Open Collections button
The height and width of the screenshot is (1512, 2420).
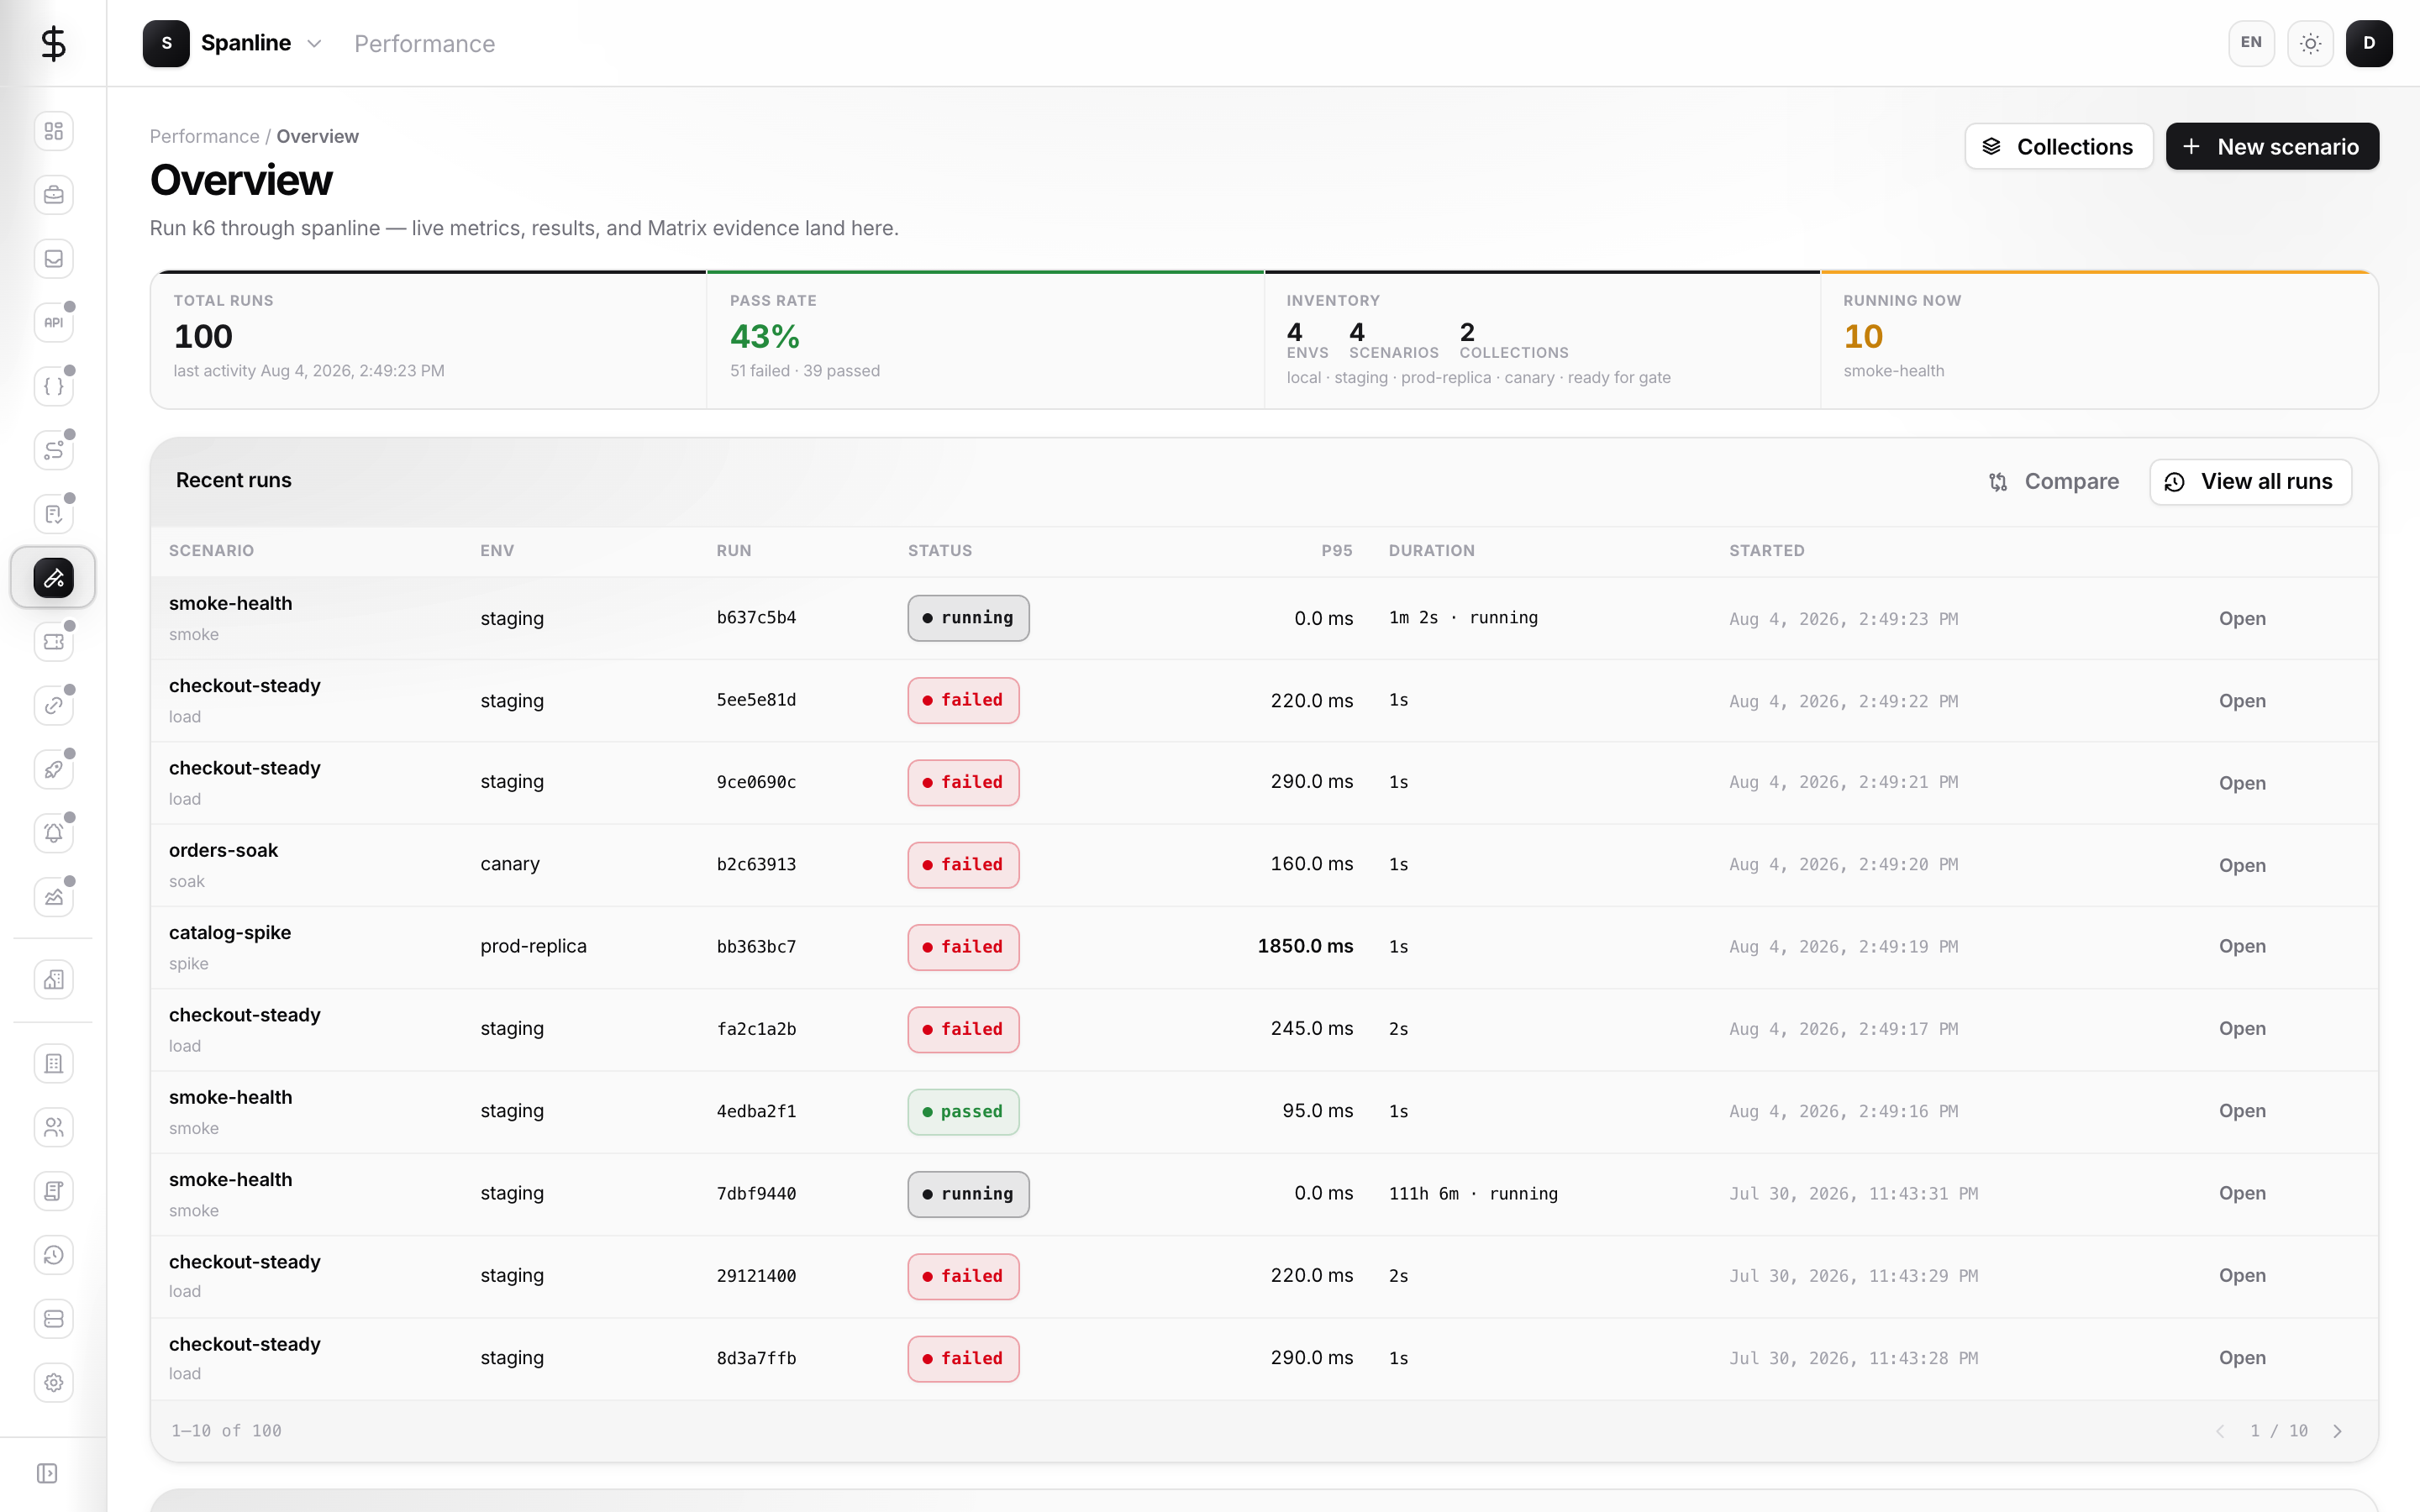(x=2058, y=147)
